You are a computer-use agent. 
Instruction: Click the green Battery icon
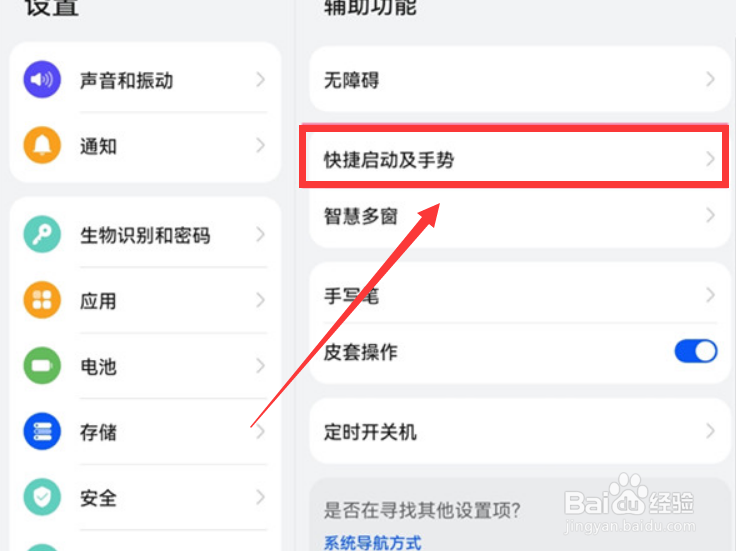[42, 367]
